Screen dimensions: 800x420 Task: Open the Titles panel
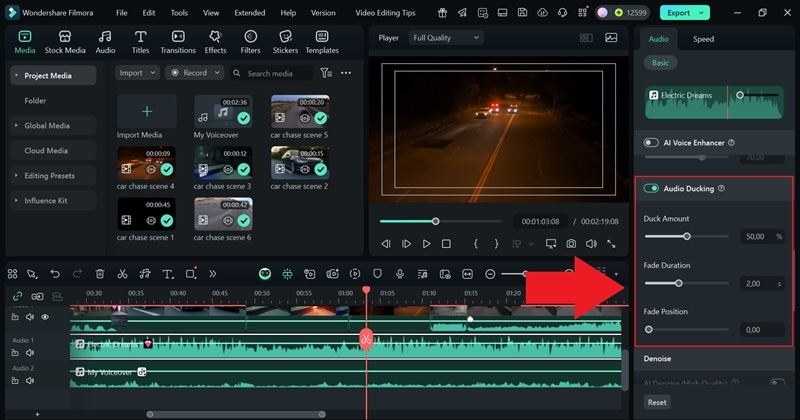tap(141, 41)
